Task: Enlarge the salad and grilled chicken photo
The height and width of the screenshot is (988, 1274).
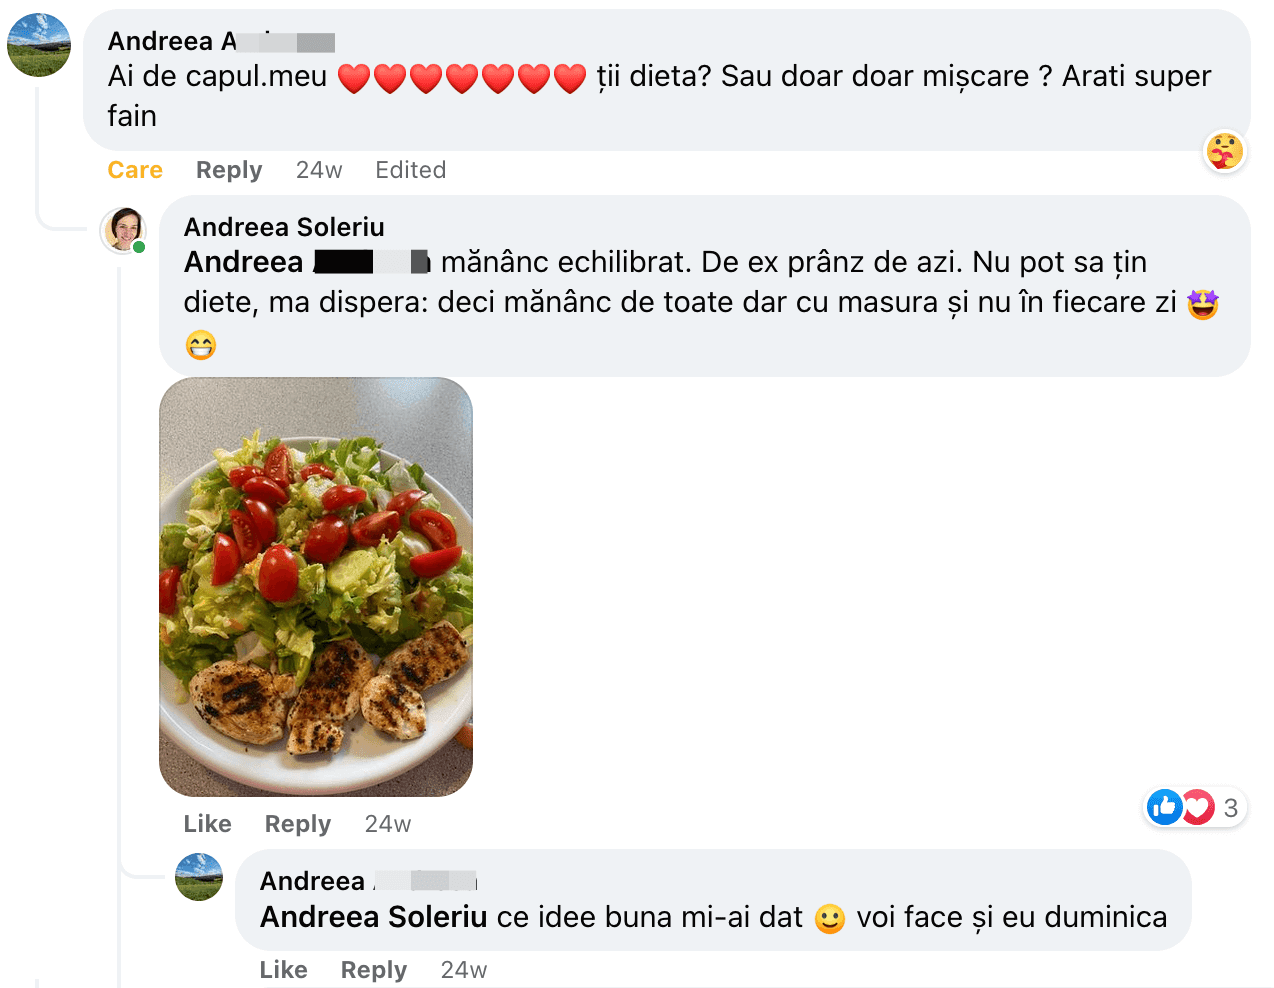Action: point(316,587)
